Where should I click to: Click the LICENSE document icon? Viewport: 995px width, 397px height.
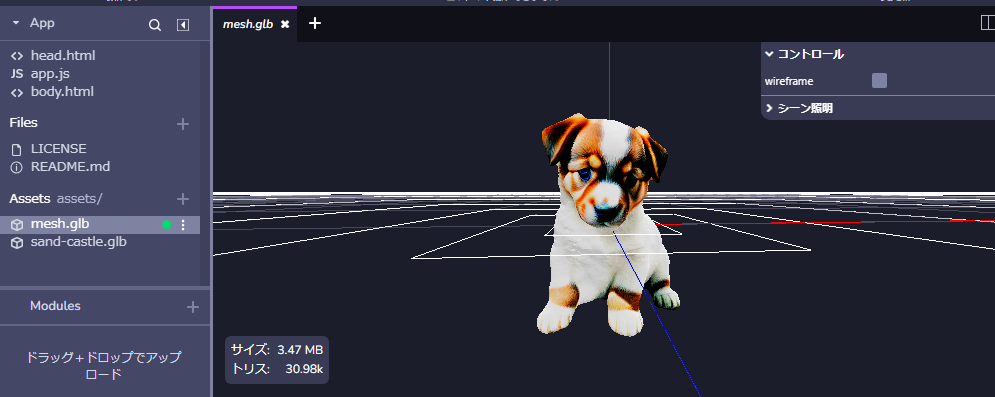(x=17, y=150)
